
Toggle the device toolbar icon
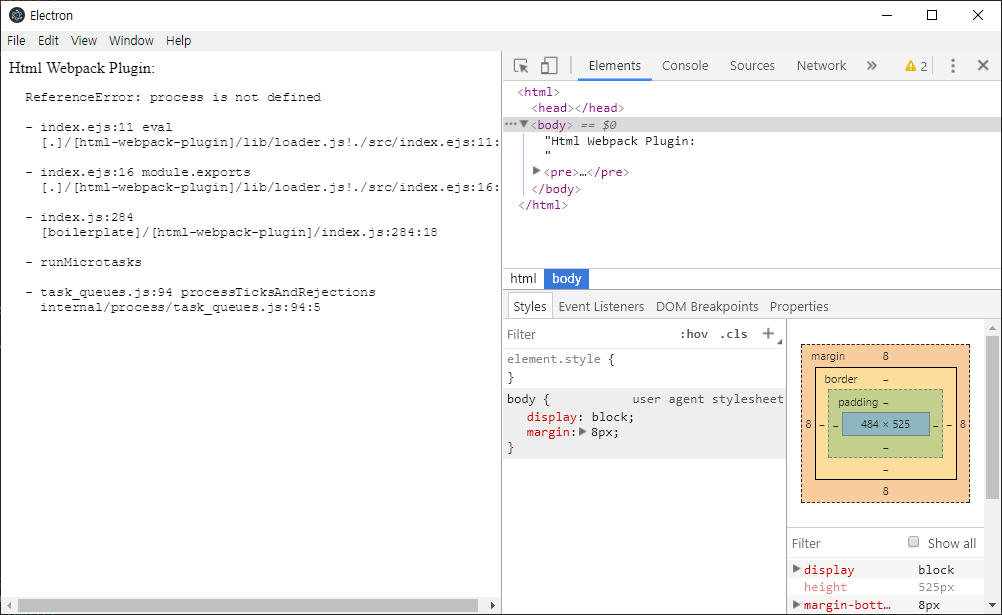tap(549, 66)
